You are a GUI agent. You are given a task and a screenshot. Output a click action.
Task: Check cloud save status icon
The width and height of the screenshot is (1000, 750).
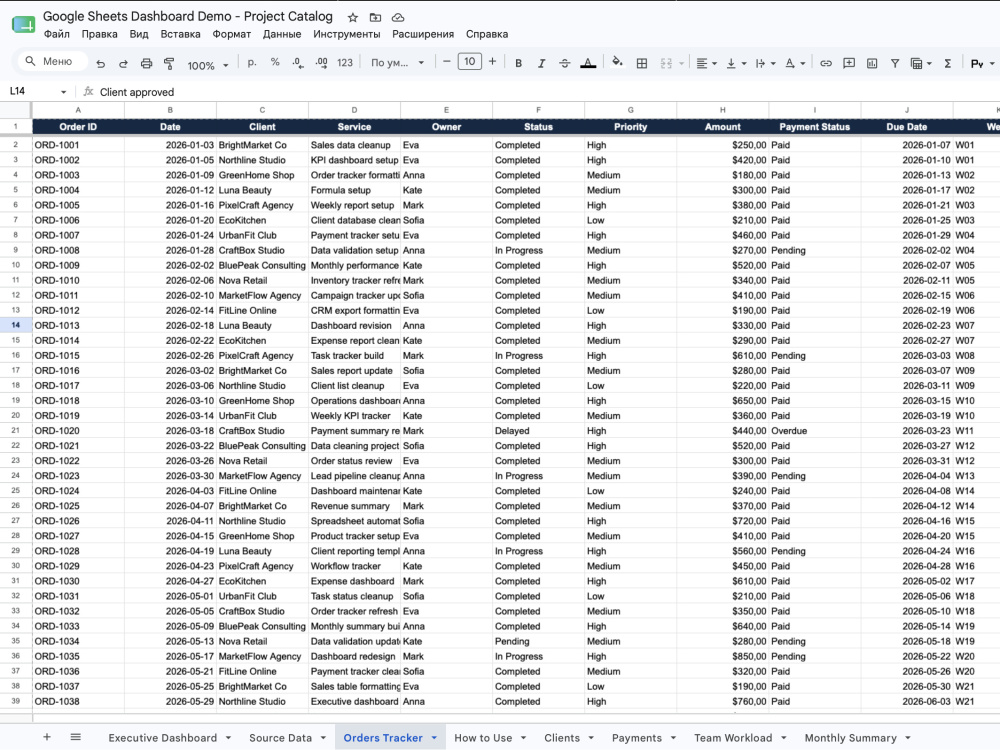coord(398,17)
